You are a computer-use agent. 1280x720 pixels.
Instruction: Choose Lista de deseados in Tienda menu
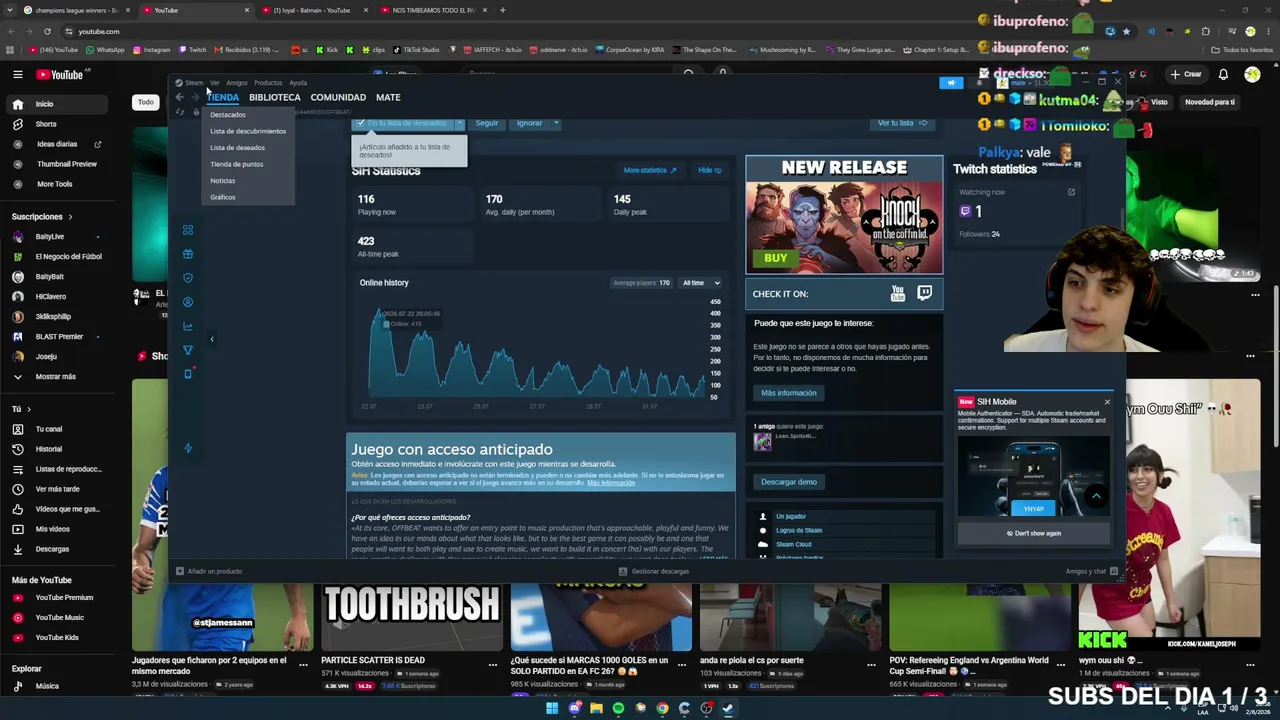click(237, 148)
